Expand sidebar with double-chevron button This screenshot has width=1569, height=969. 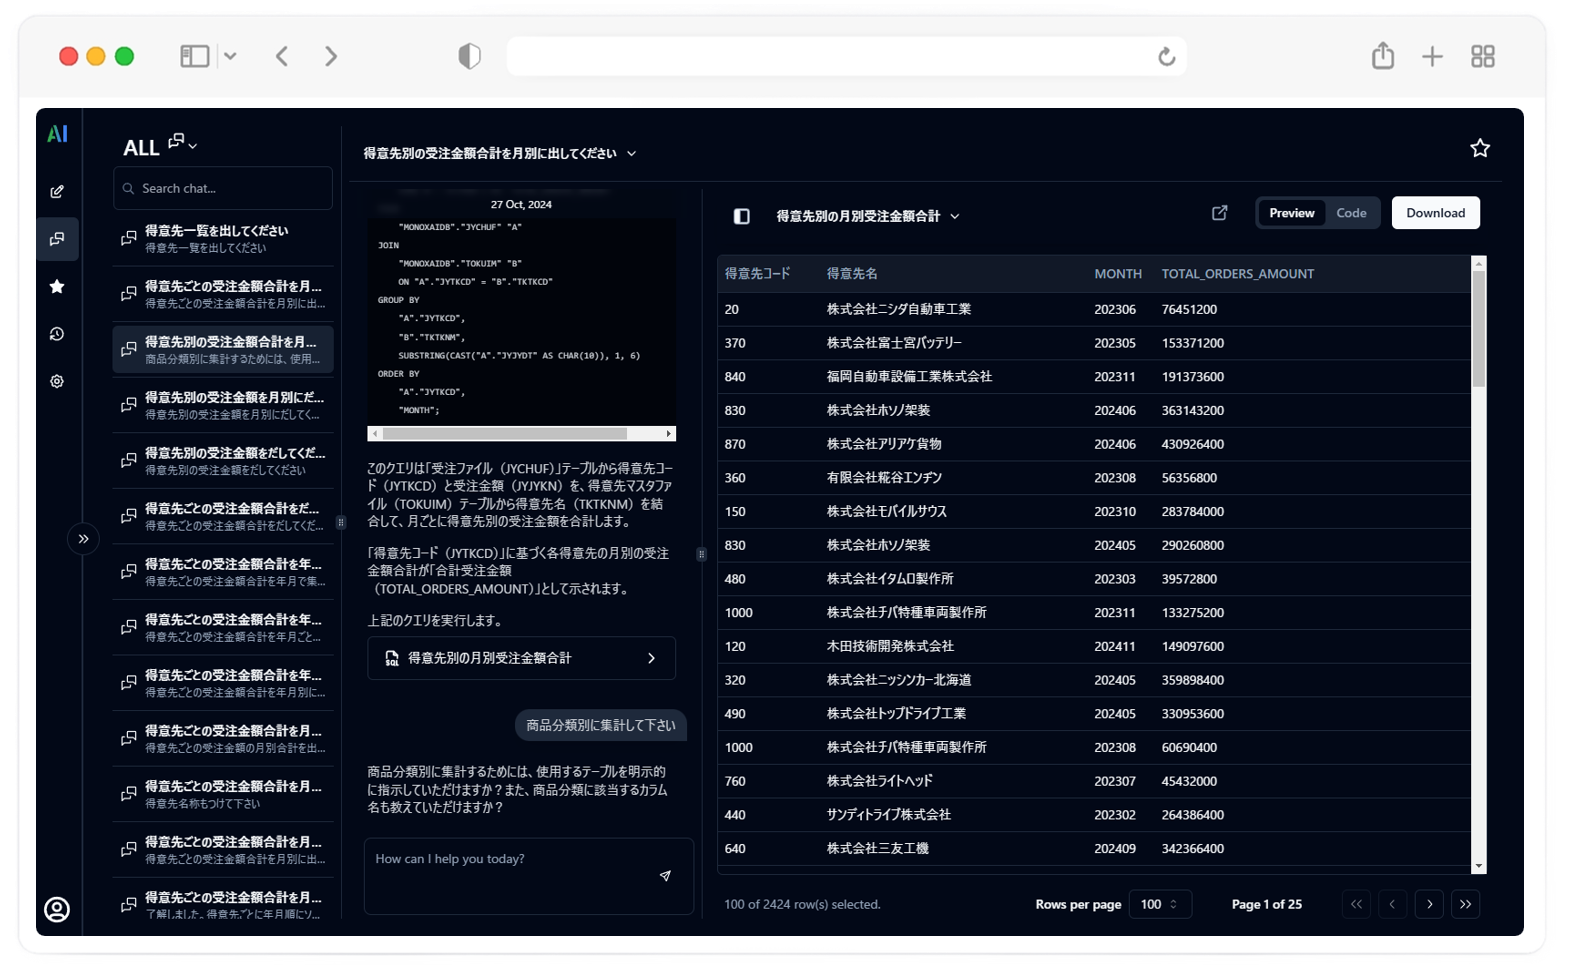tap(84, 539)
